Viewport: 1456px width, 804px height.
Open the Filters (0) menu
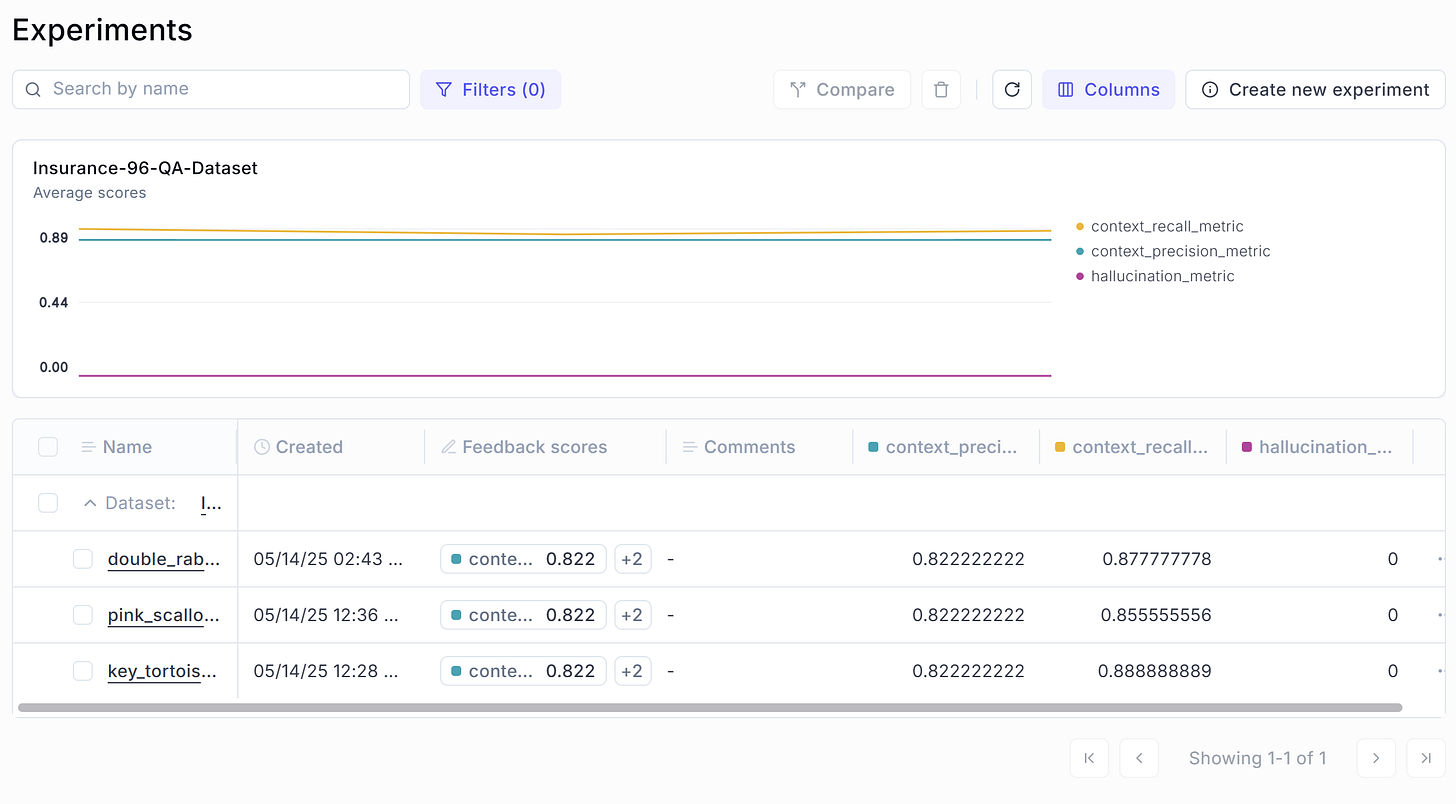click(x=490, y=90)
